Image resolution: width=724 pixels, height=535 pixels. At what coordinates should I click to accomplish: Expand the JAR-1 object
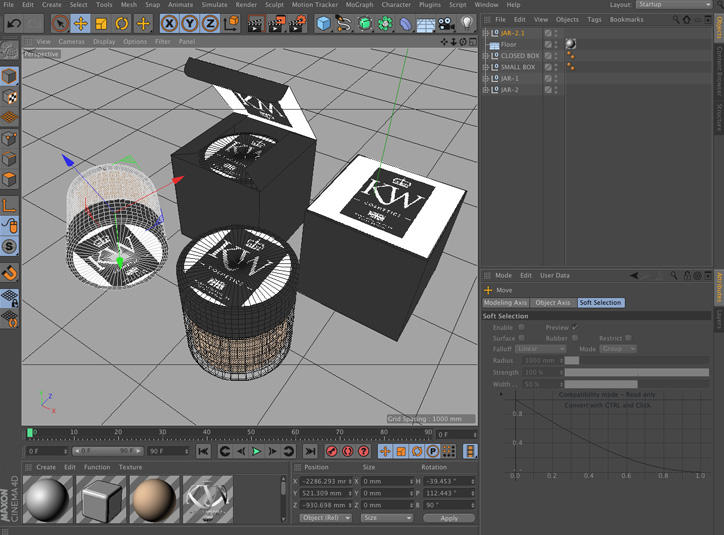(x=485, y=78)
